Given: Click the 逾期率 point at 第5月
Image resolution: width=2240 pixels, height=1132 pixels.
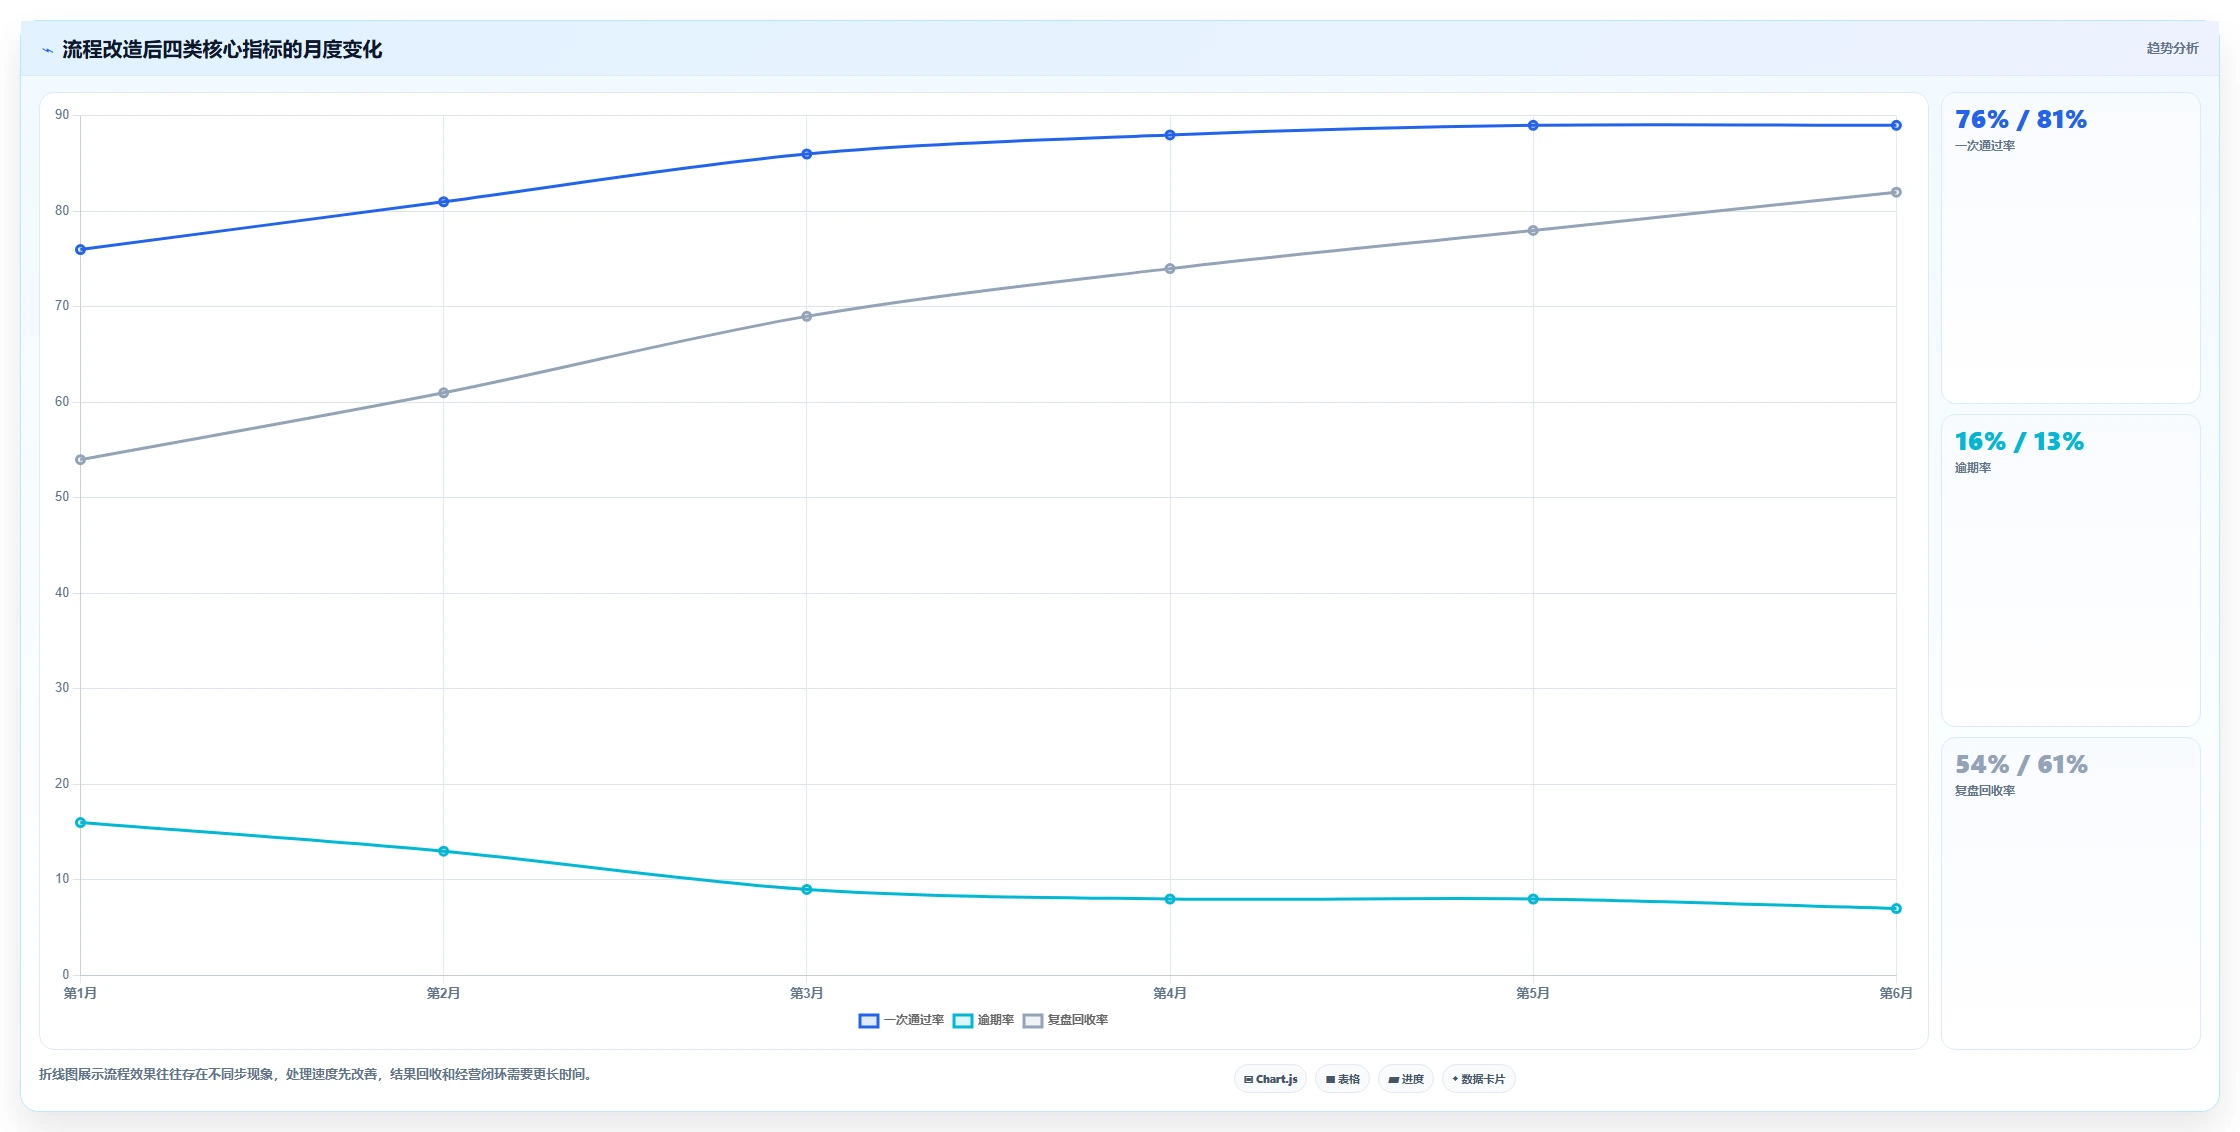Looking at the screenshot, I should pyautogui.click(x=1533, y=900).
